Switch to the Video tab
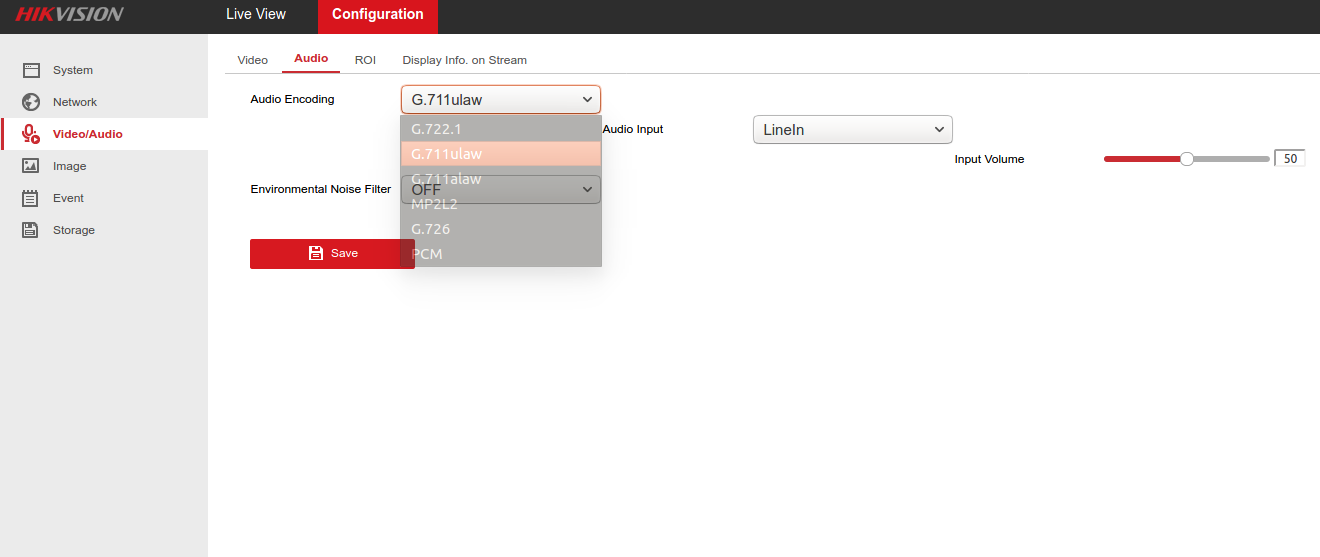 (252, 60)
